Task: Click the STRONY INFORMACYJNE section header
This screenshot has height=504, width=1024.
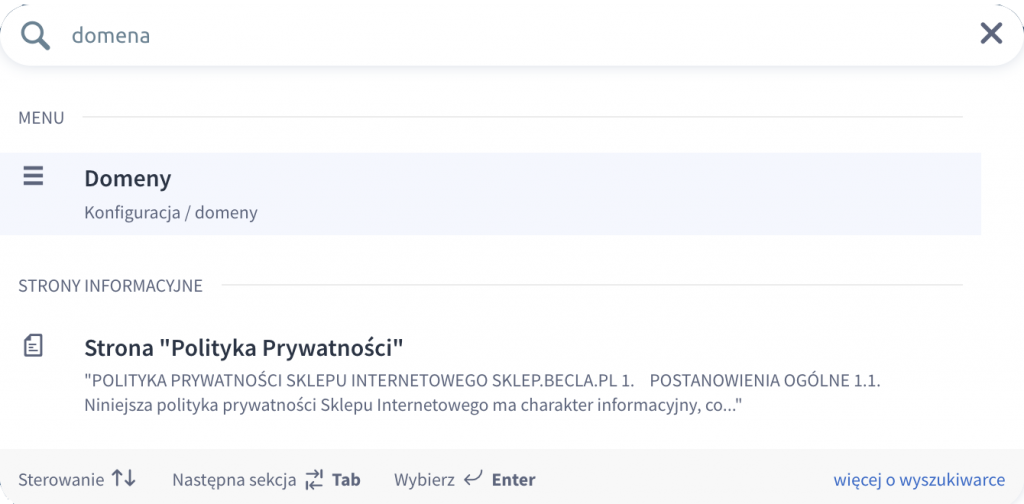Action: click(110, 286)
